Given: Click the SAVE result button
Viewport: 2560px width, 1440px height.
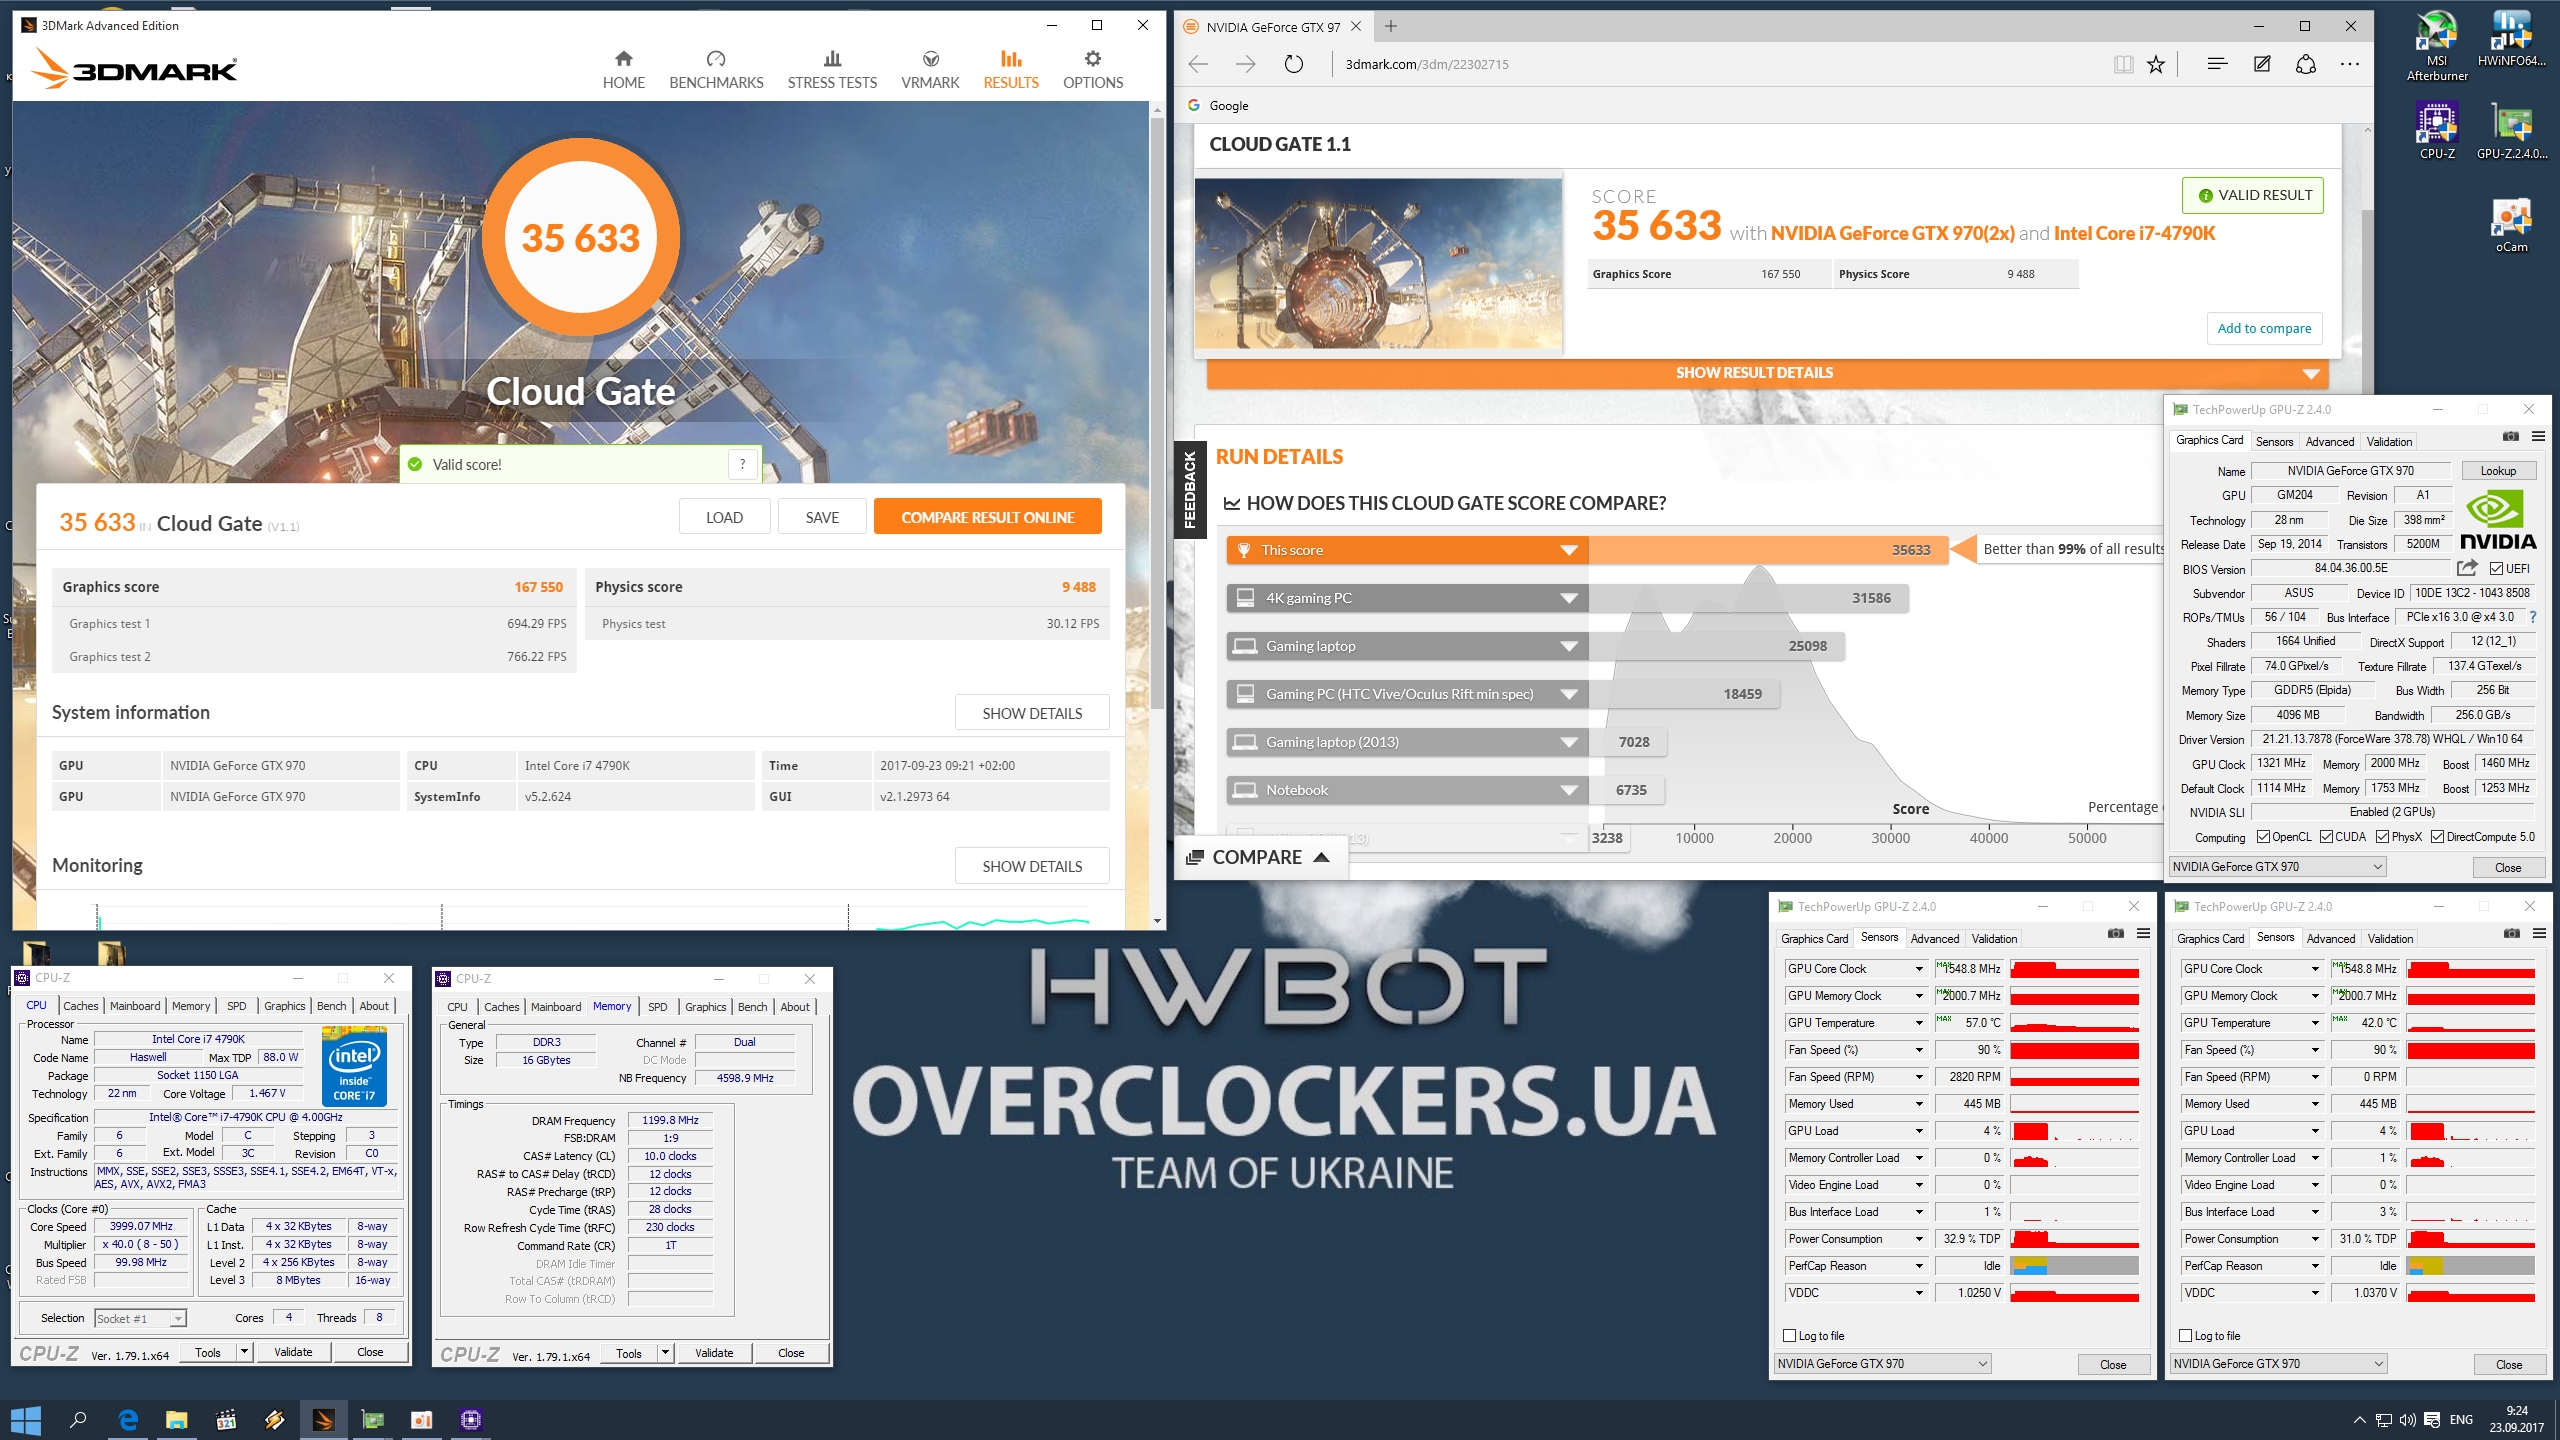Looking at the screenshot, I should (822, 517).
